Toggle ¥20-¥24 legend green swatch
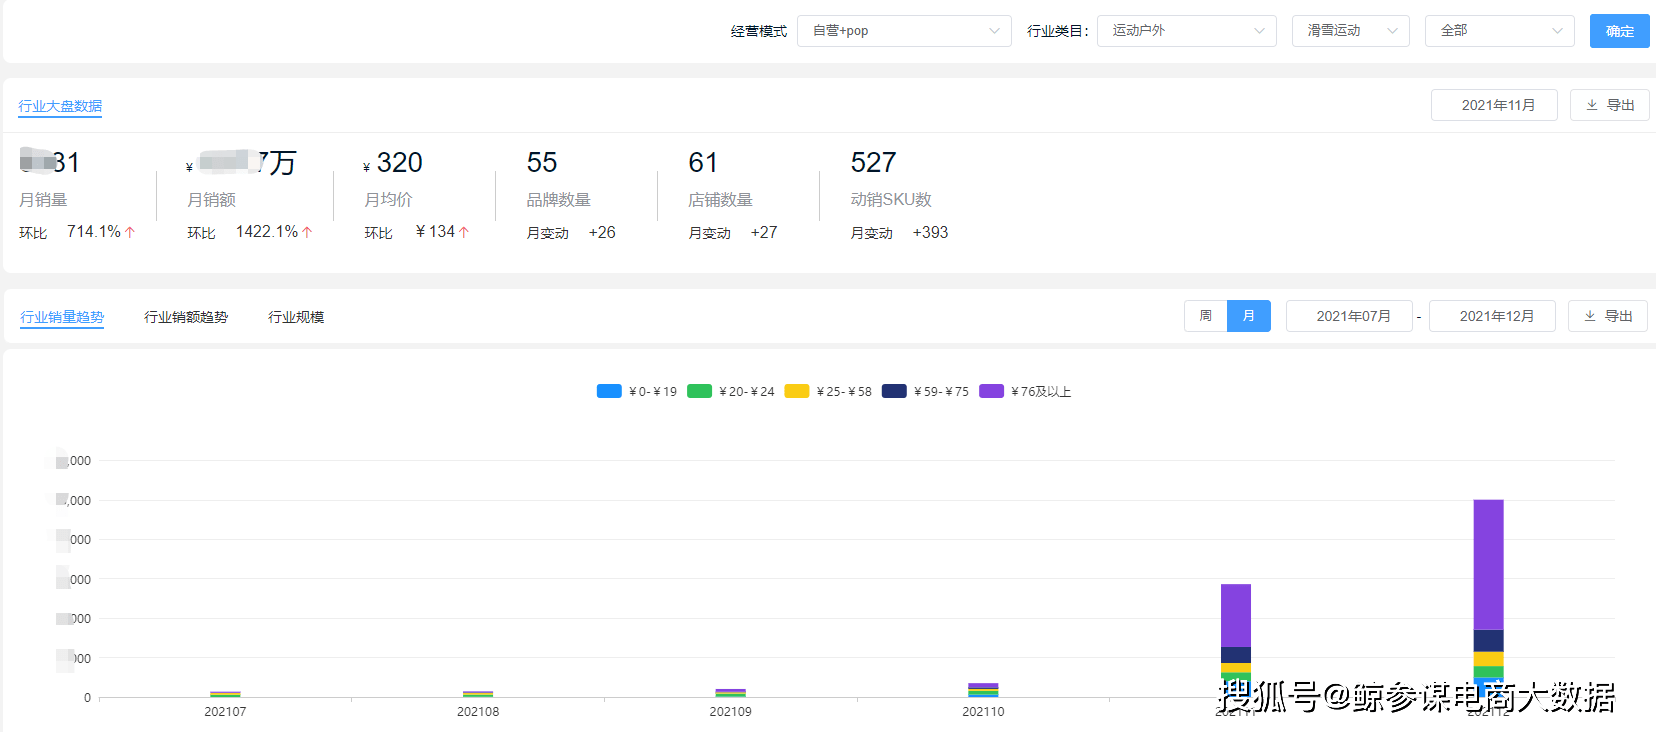The height and width of the screenshot is (732, 1656). click(700, 391)
